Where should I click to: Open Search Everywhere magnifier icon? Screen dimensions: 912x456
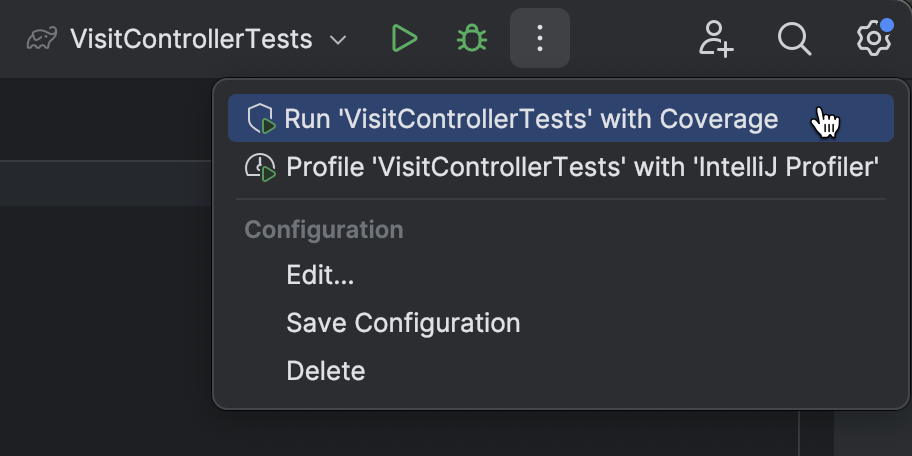click(794, 40)
